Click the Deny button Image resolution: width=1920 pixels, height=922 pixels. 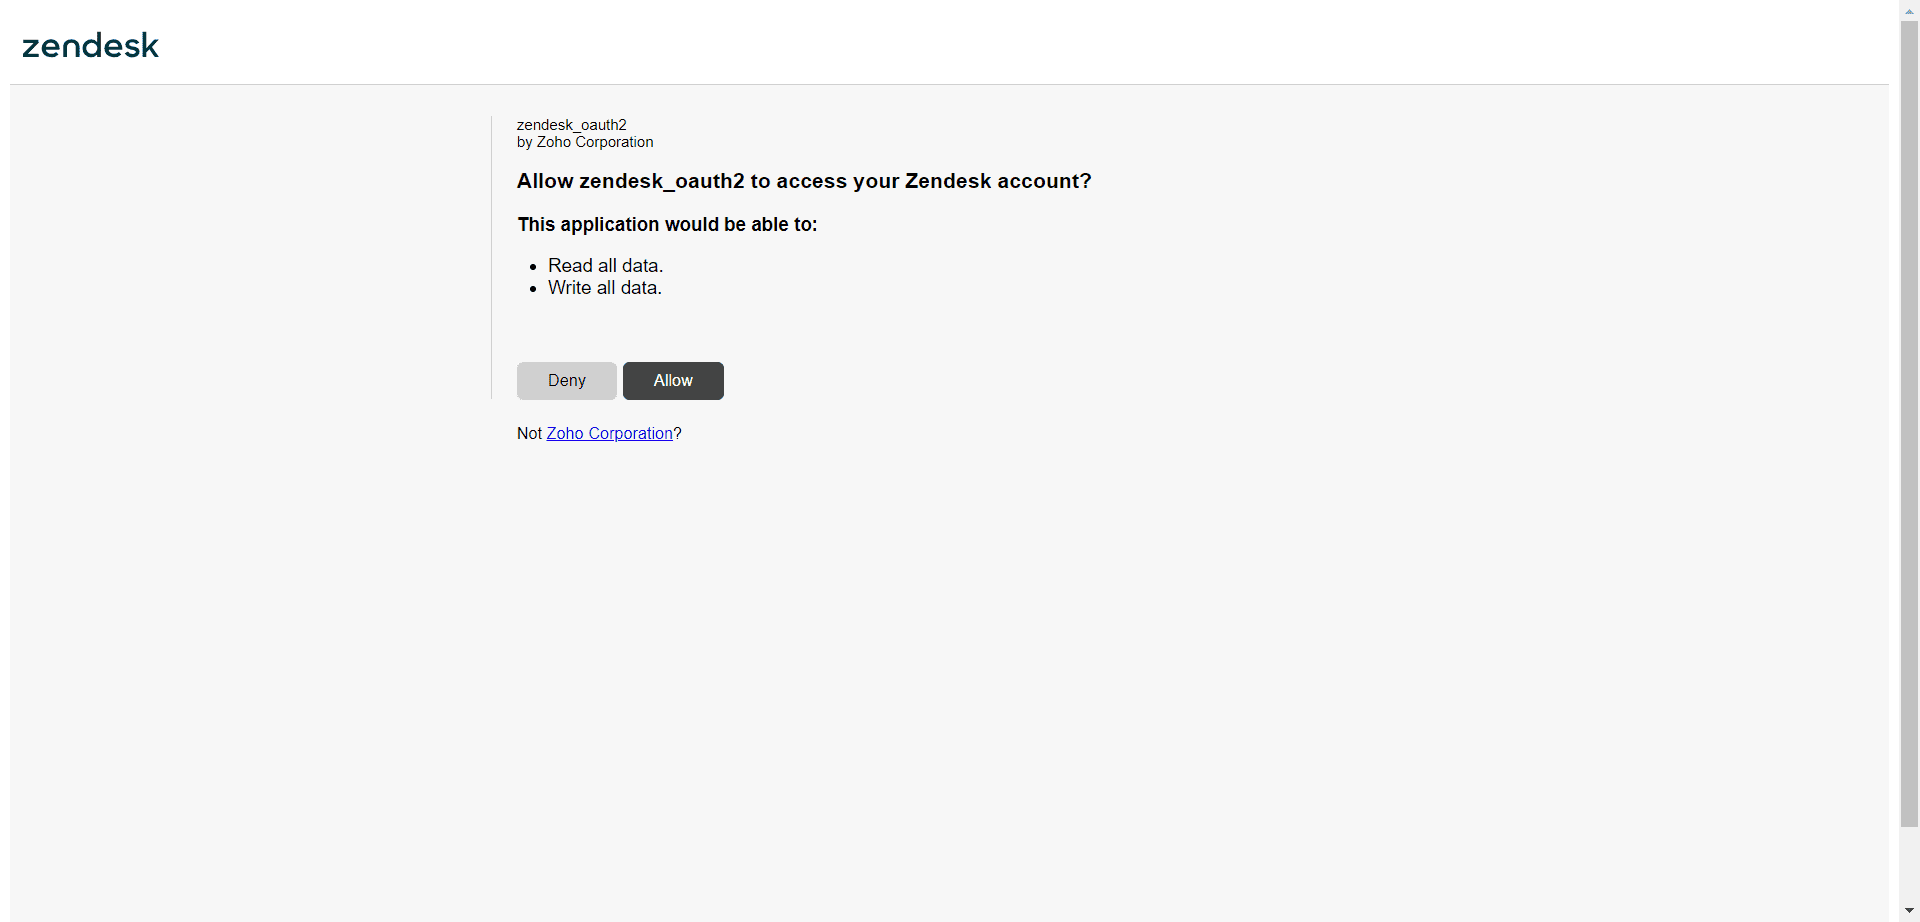pyautogui.click(x=565, y=380)
